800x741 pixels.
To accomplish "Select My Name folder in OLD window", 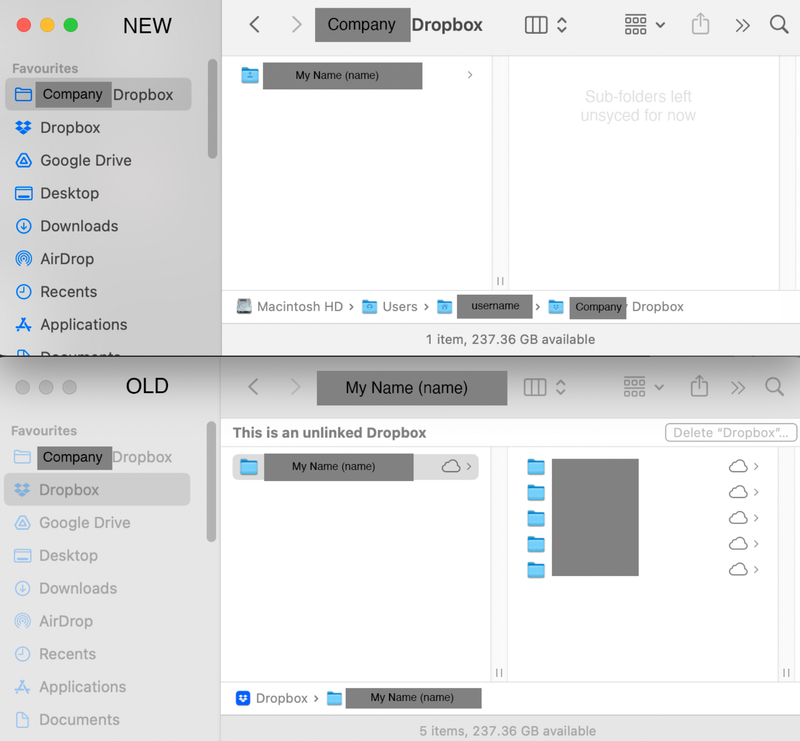I will [356, 467].
